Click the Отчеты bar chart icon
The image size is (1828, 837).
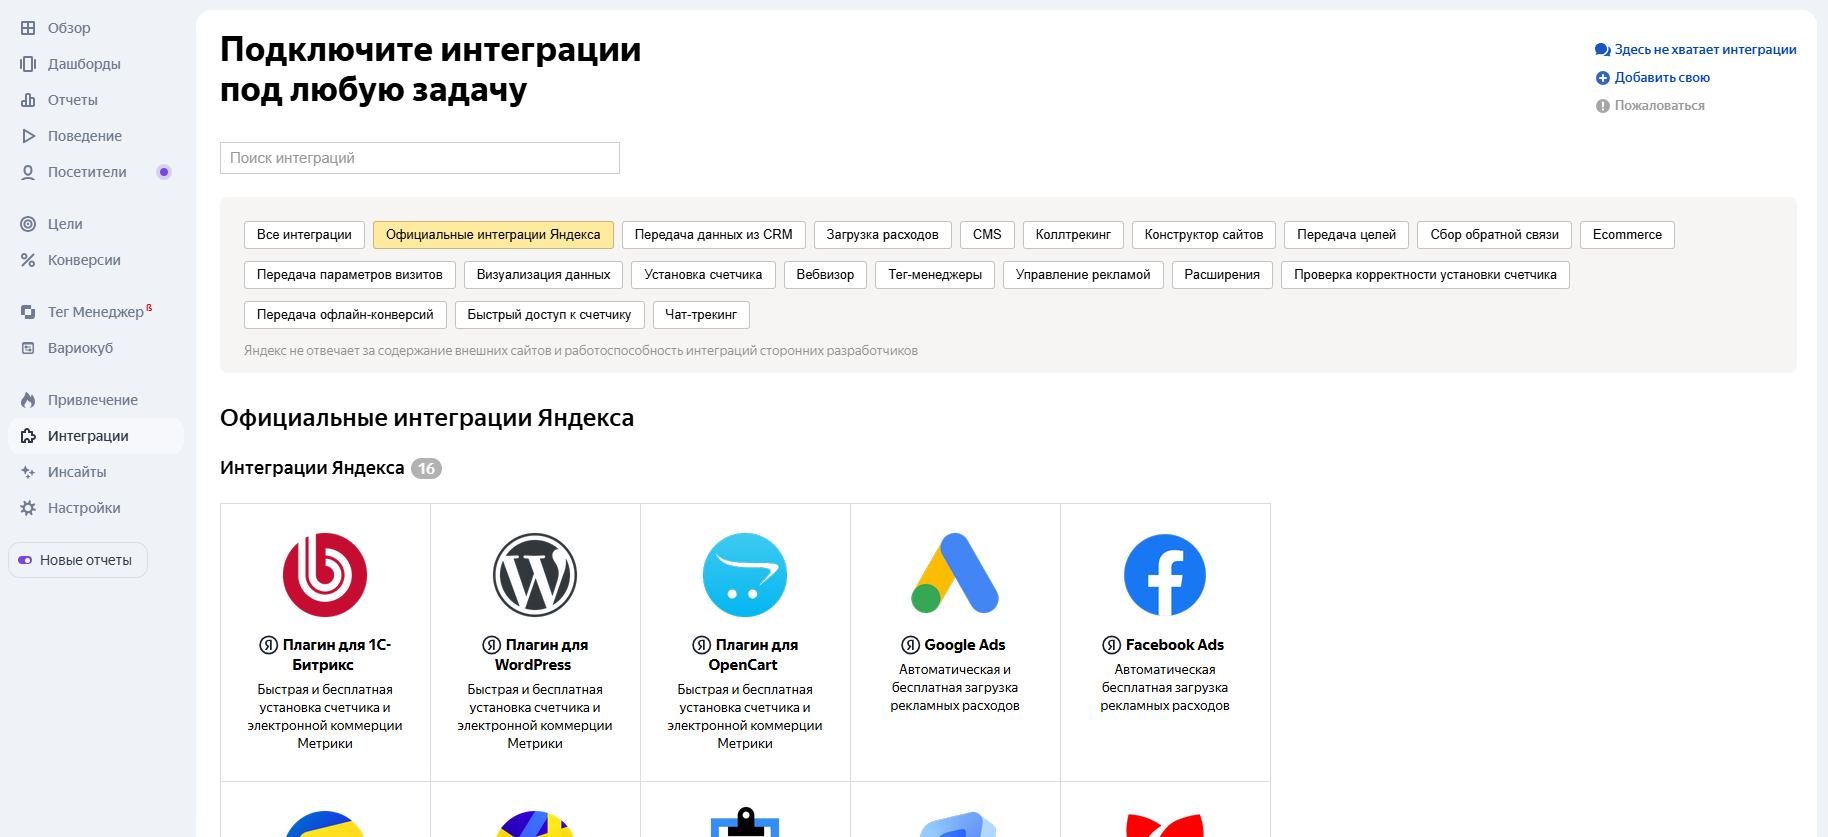(28, 100)
